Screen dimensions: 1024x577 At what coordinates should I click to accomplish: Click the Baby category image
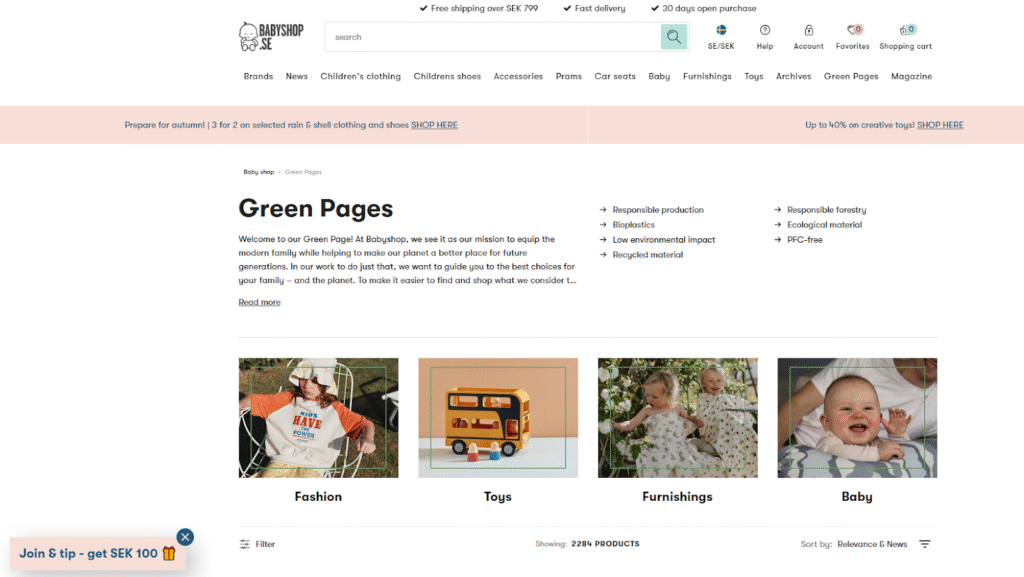click(x=857, y=418)
